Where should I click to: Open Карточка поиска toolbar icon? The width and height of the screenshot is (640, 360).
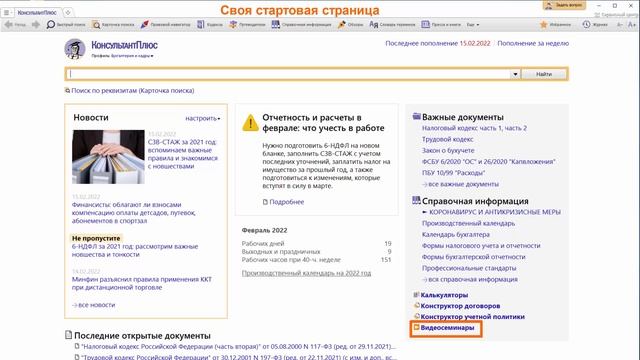(x=113, y=24)
